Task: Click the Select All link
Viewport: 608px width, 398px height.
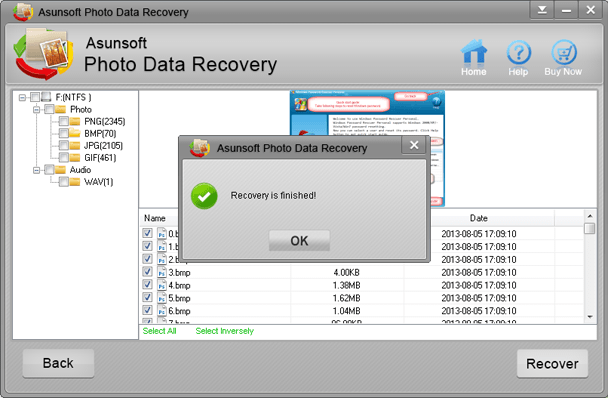Action: point(159,331)
